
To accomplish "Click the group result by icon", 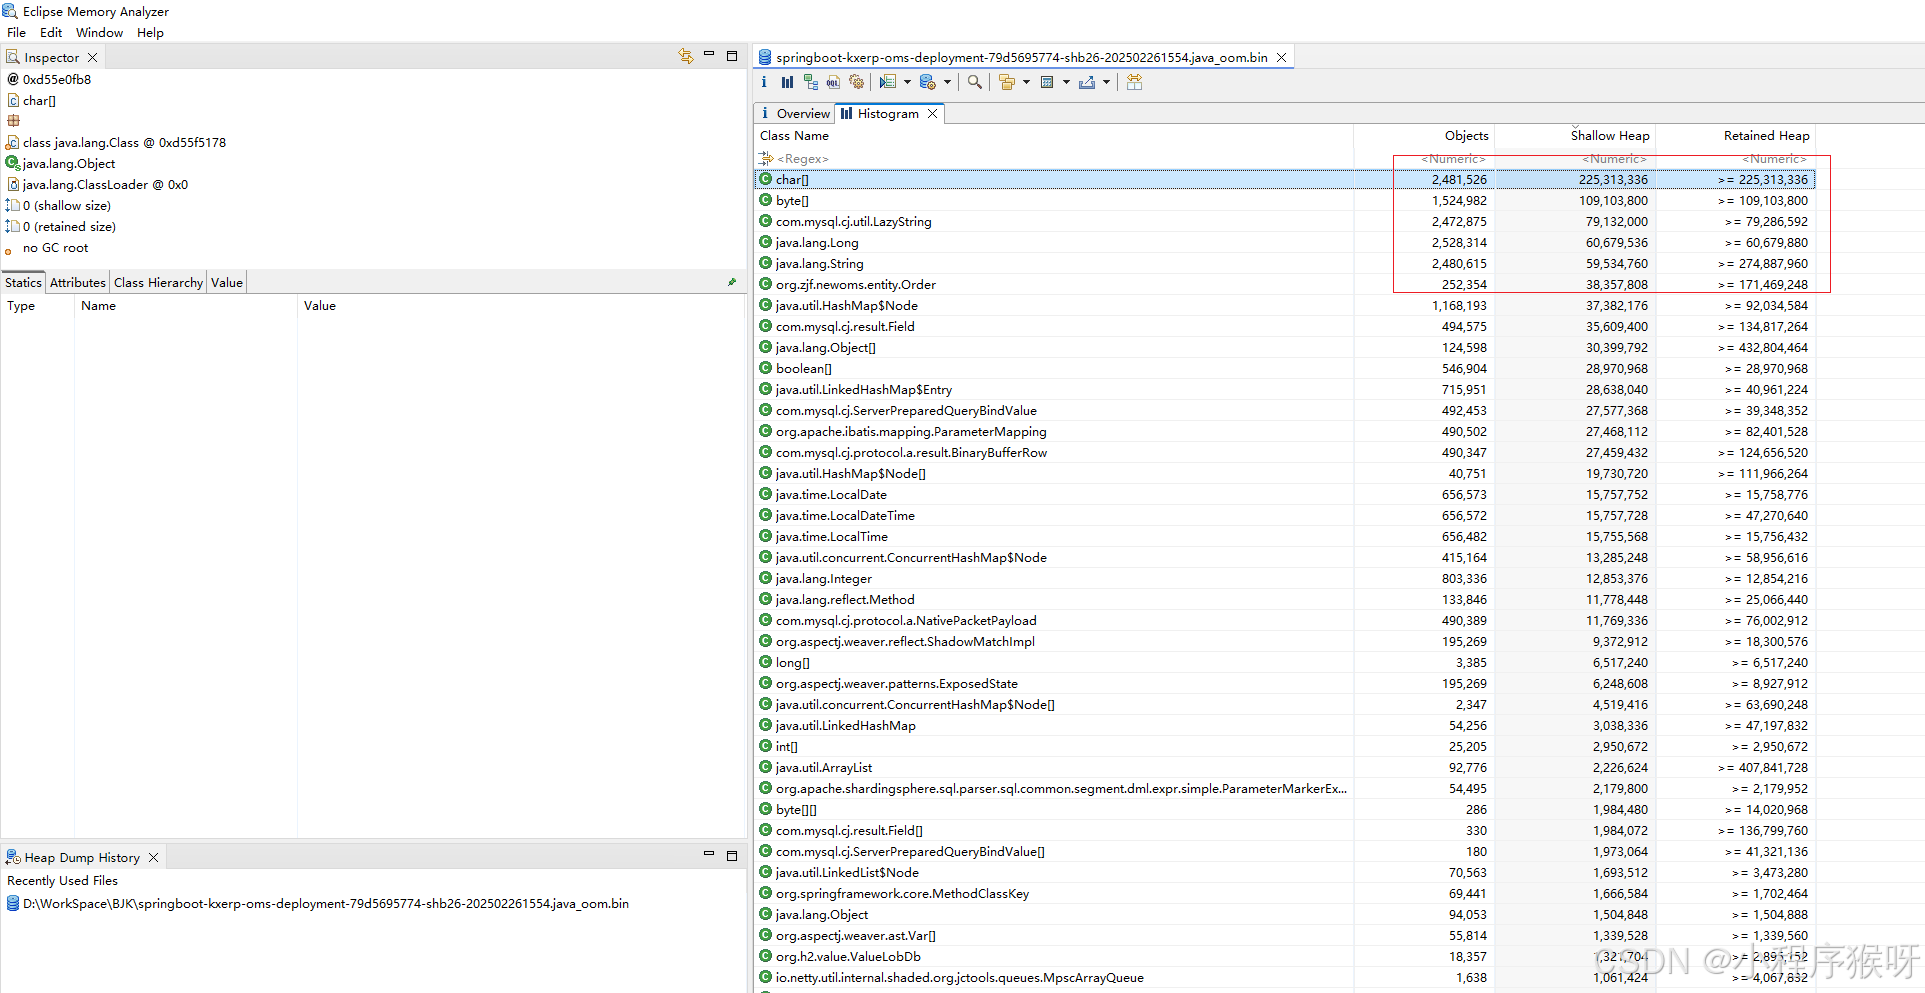I will (x=1006, y=82).
